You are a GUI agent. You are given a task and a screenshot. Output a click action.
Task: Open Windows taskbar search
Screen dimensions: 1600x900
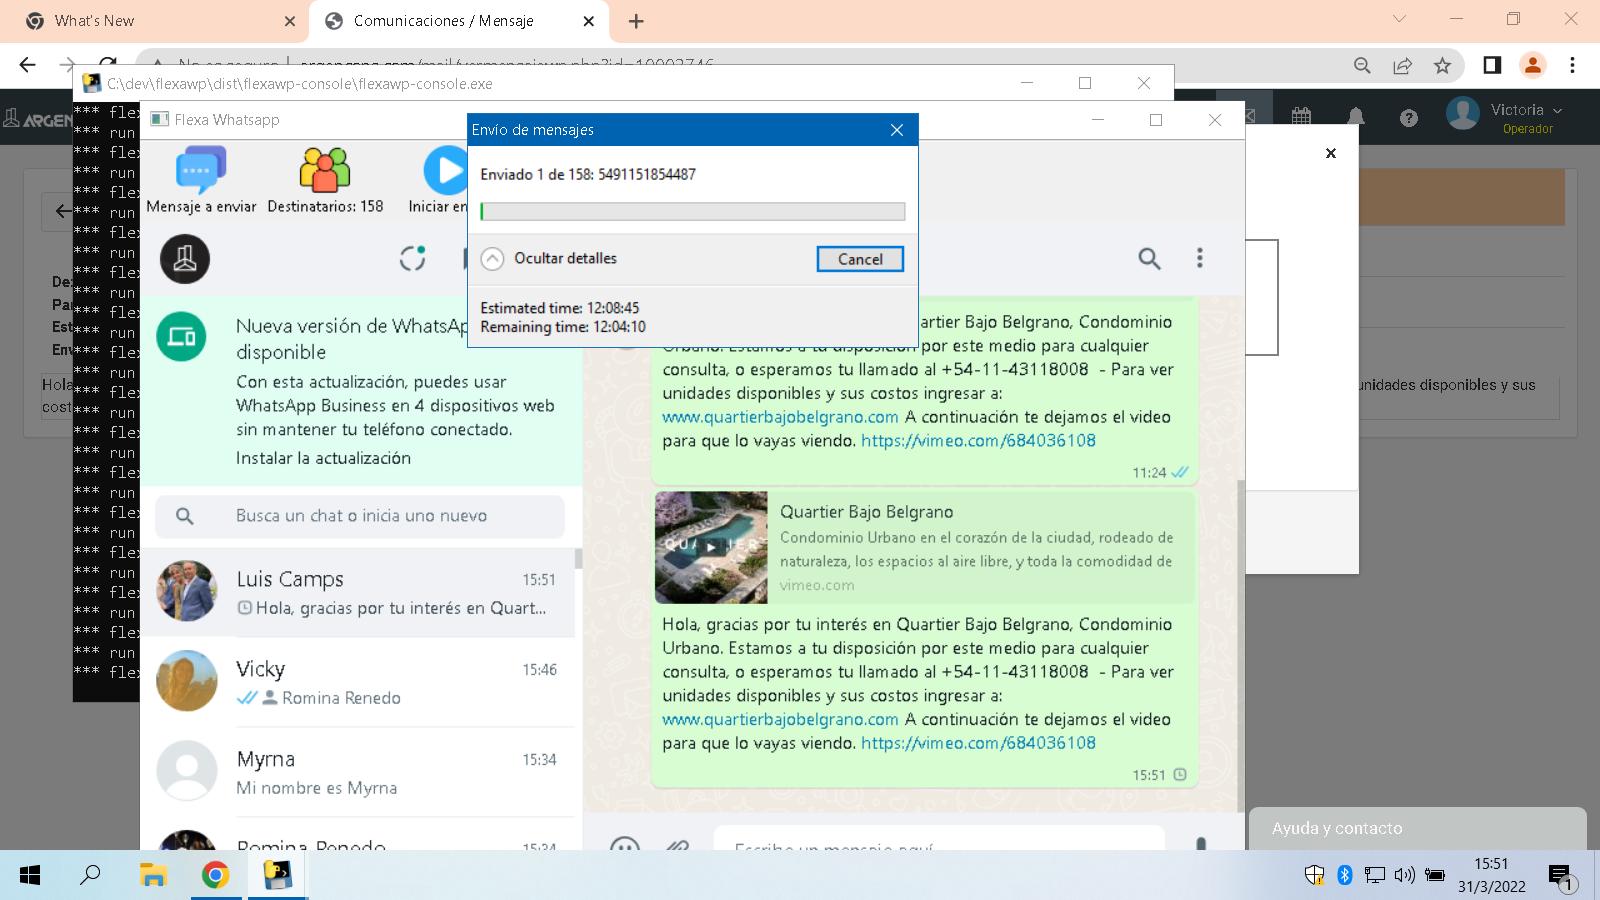pos(90,876)
